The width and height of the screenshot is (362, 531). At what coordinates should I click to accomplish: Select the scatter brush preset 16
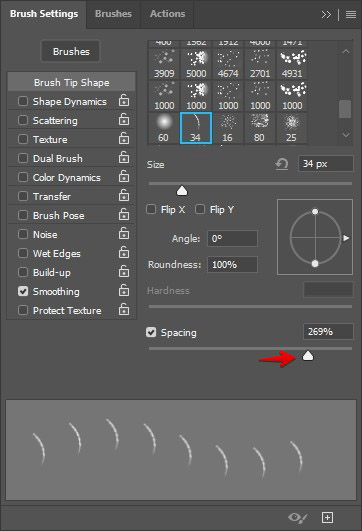point(228,128)
